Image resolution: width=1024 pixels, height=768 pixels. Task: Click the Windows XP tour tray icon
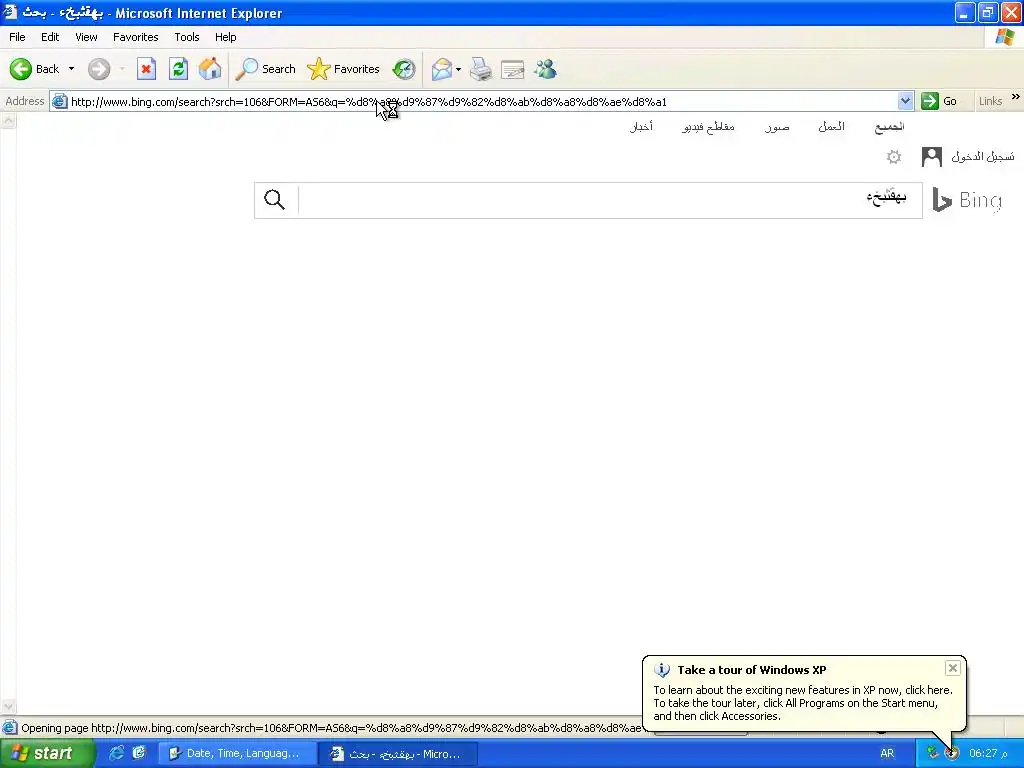point(952,753)
